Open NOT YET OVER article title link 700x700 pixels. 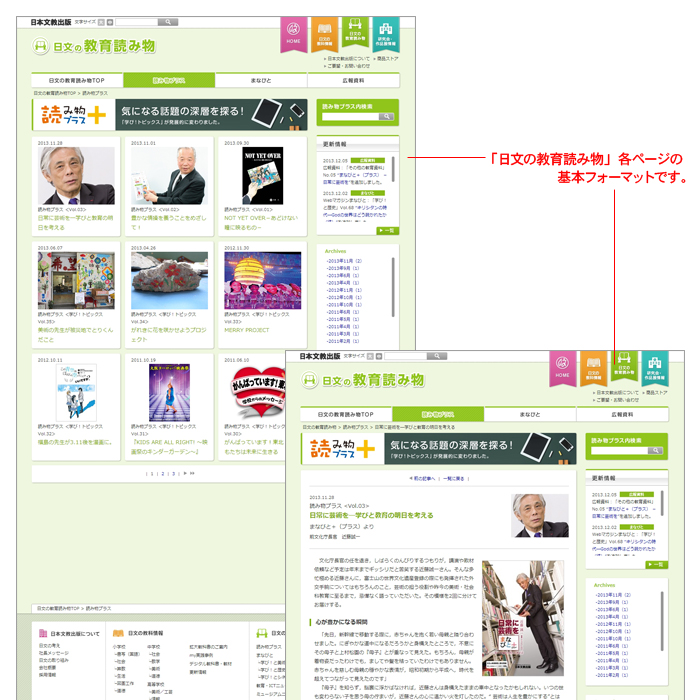(261, 223)
